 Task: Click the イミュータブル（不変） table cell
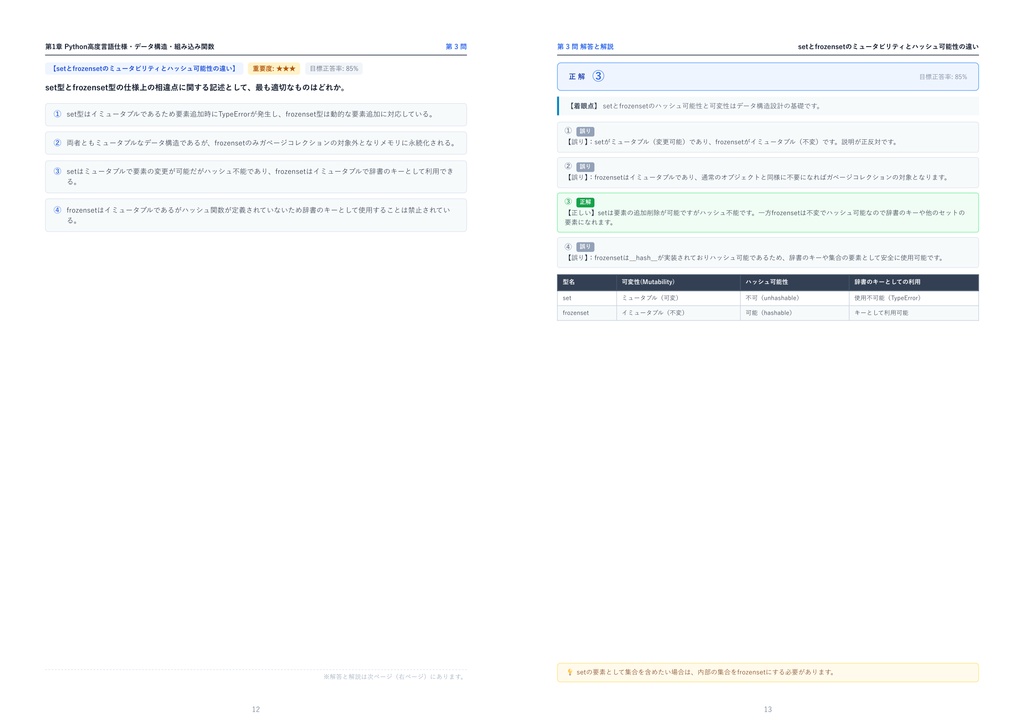(x=678, y=313)
